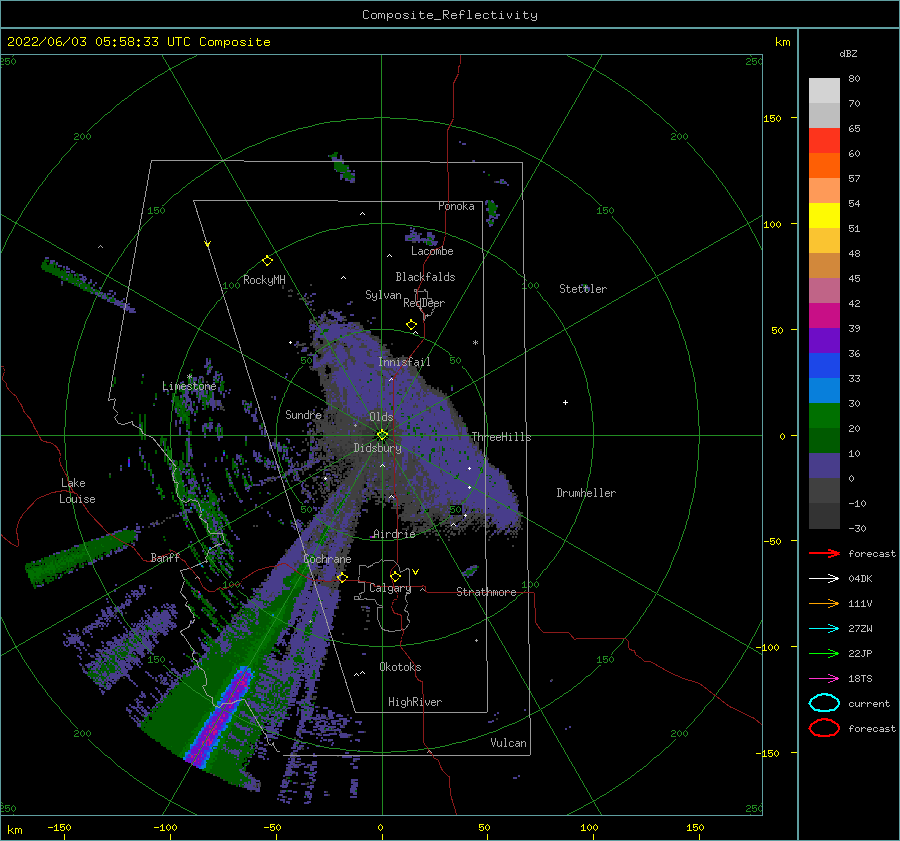Click the Lake Louise label
Image resolution: width=900 pixels, height=841 pixels.
pos(77,491)
